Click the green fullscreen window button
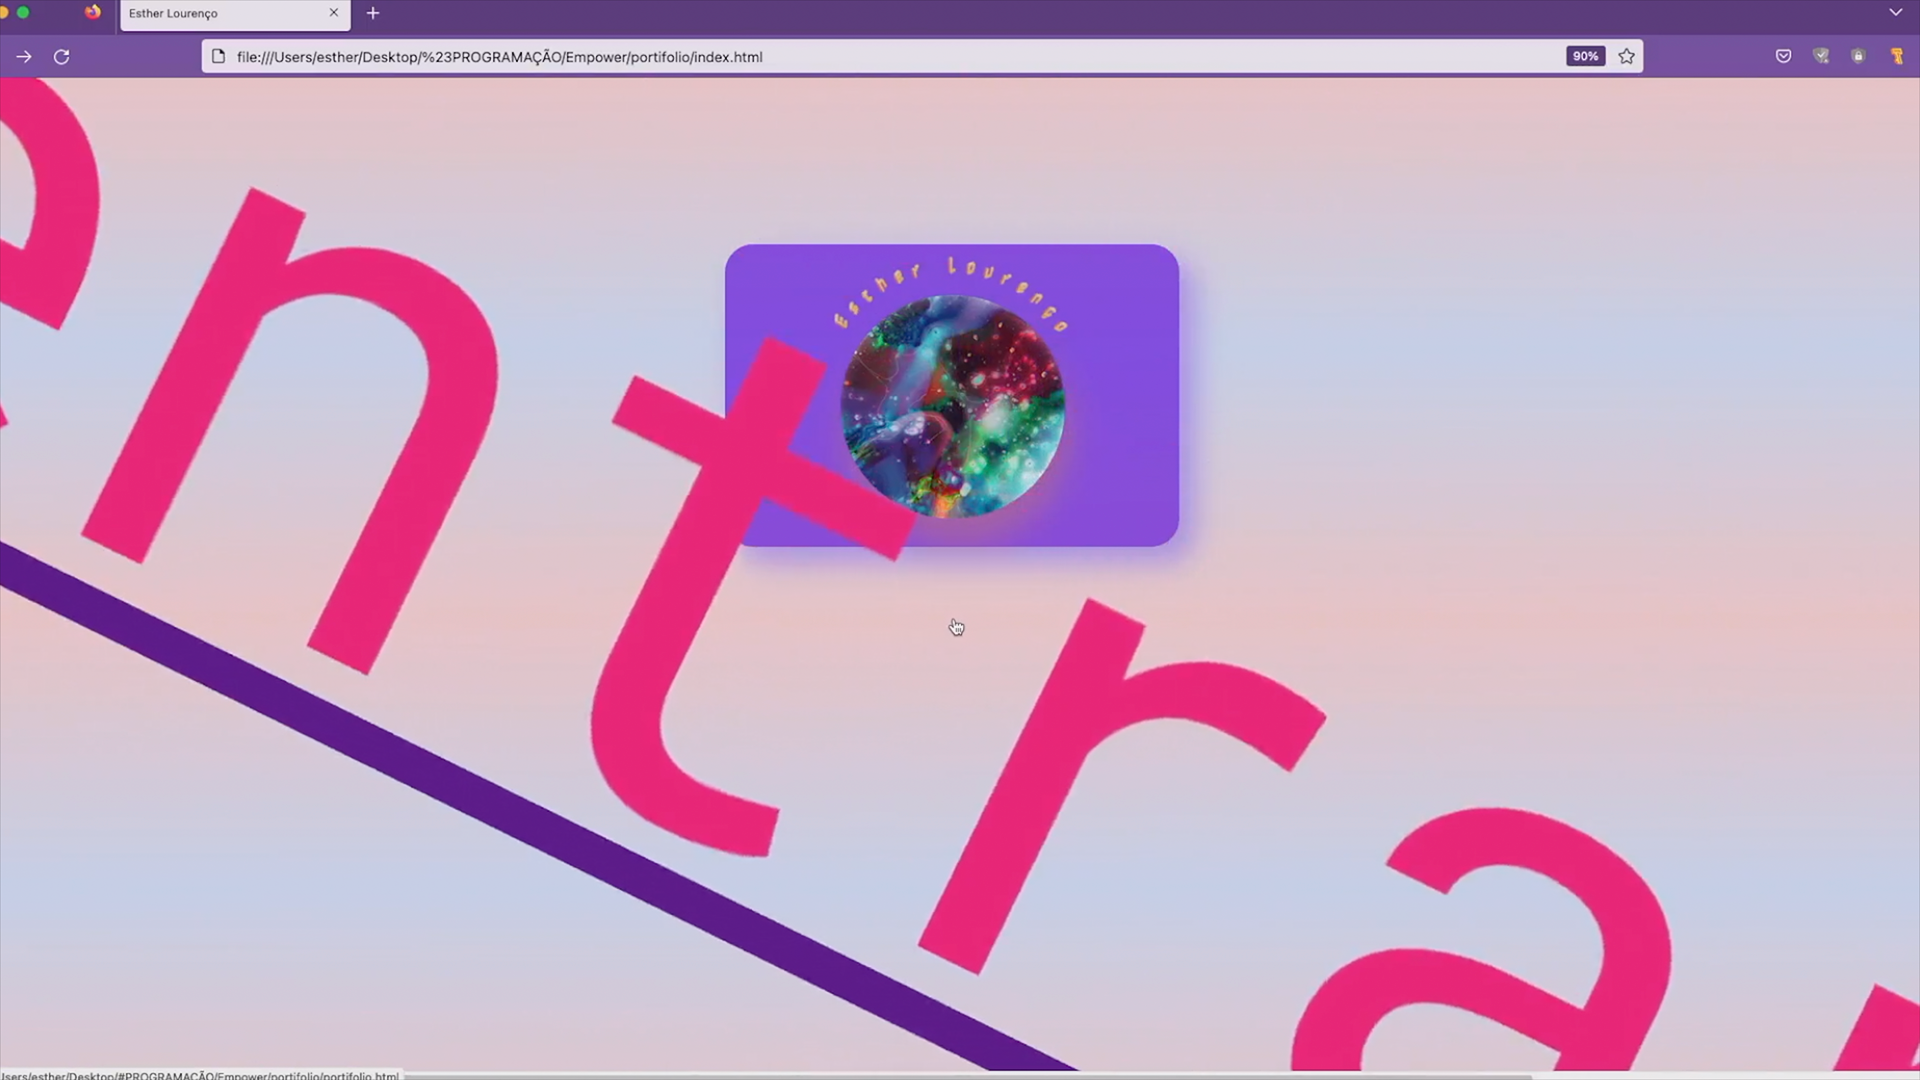Viewport: 1920px width, 1080px height. click(23, 13)
